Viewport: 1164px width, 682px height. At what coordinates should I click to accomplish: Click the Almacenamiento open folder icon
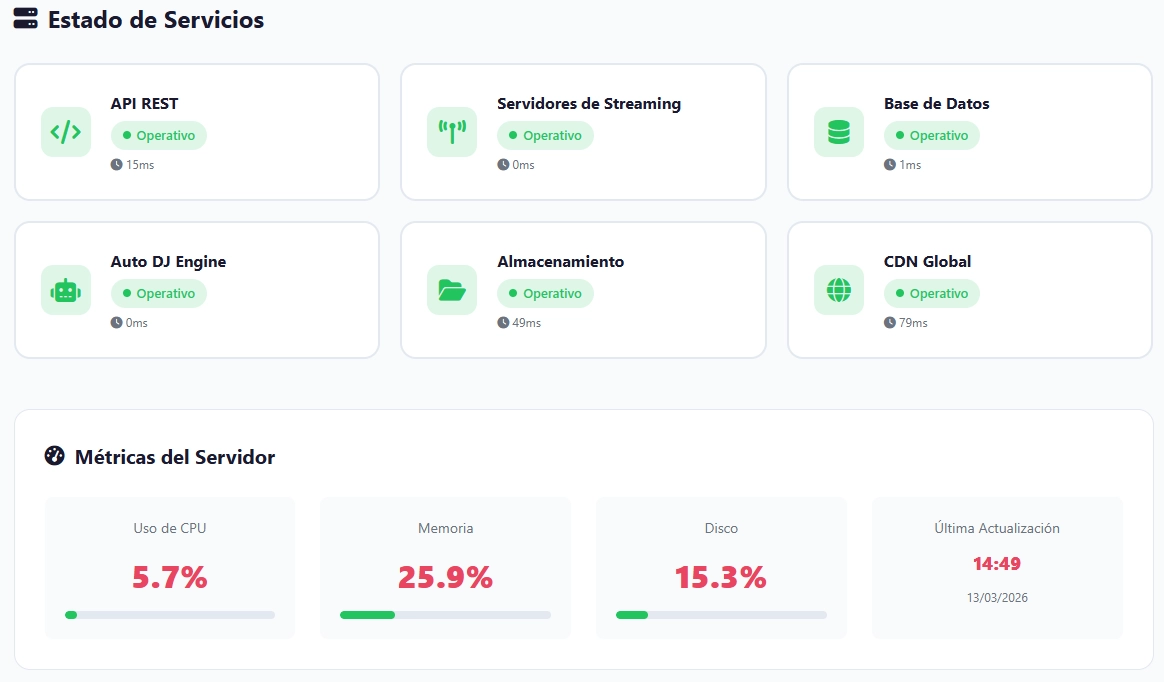click(x=452, y=290)
